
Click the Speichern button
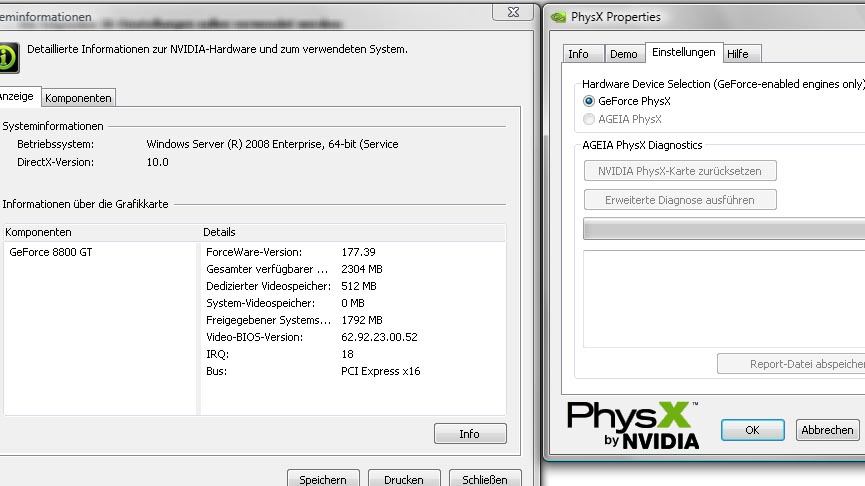click(323, 479)
